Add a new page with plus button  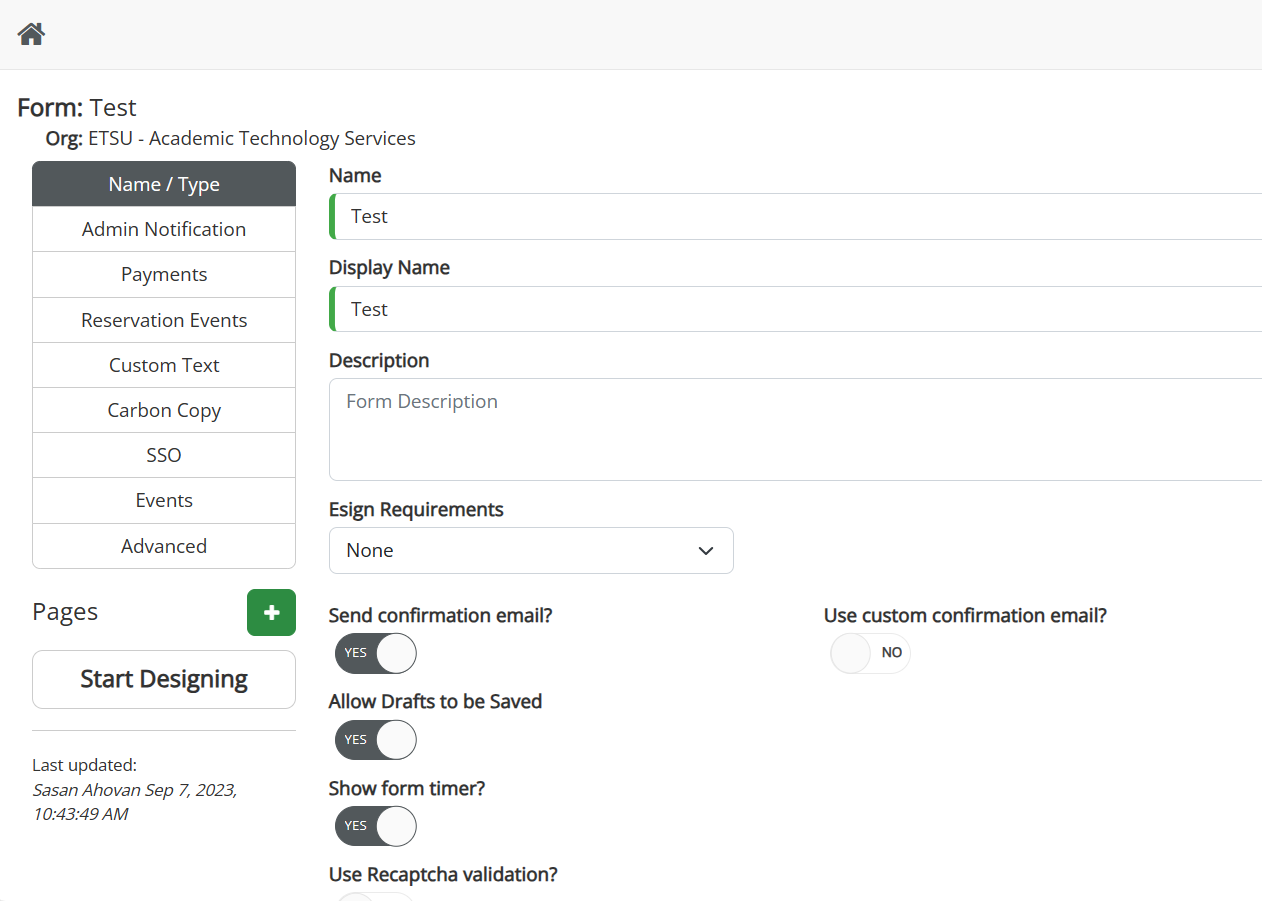[x=271, y=613]
